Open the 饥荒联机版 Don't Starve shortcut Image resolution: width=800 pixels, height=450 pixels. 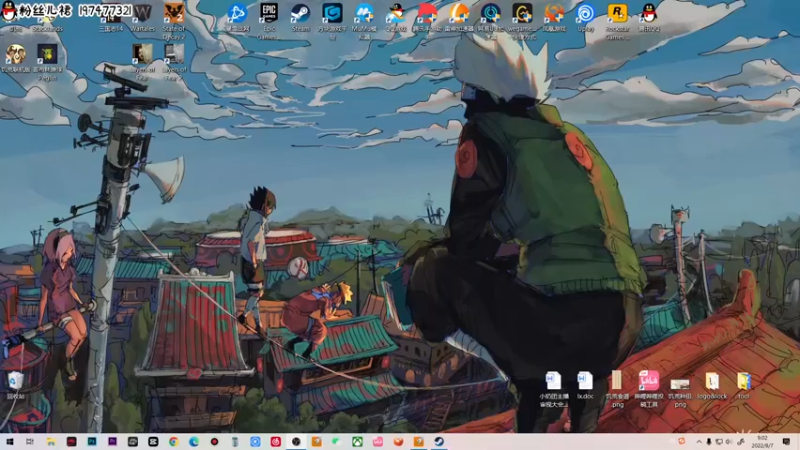point(16,58)
